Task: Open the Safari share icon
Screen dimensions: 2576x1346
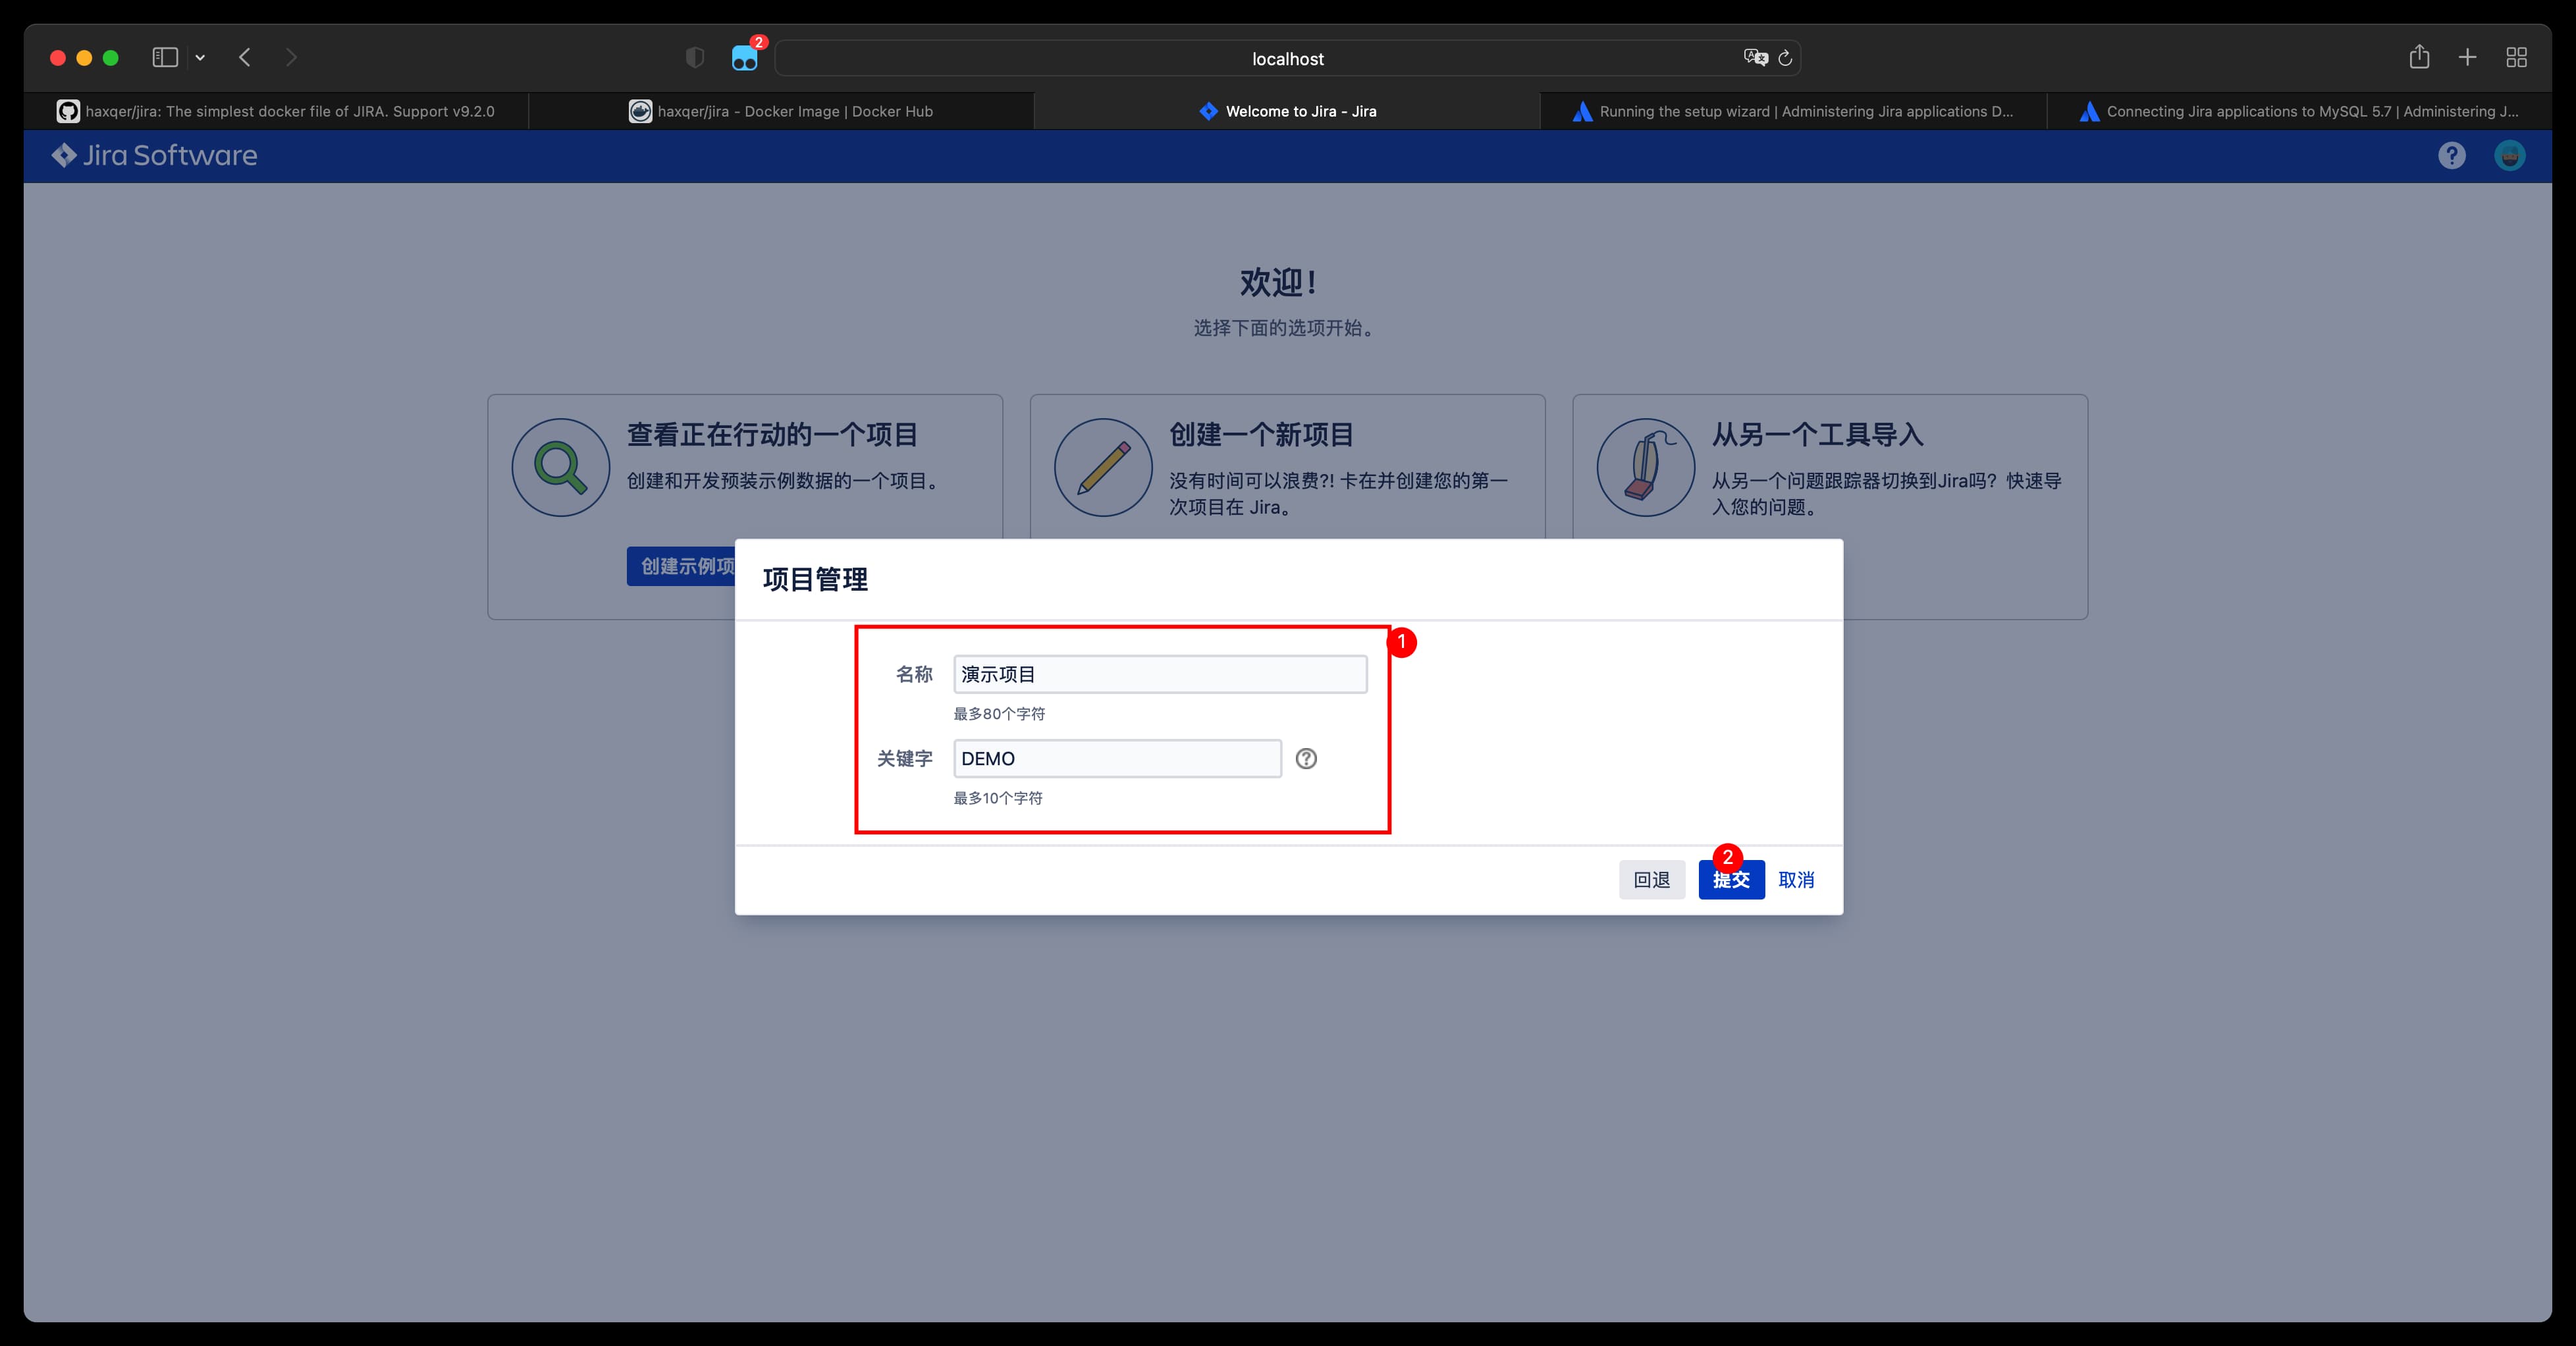Action: tap(2419, 56)
